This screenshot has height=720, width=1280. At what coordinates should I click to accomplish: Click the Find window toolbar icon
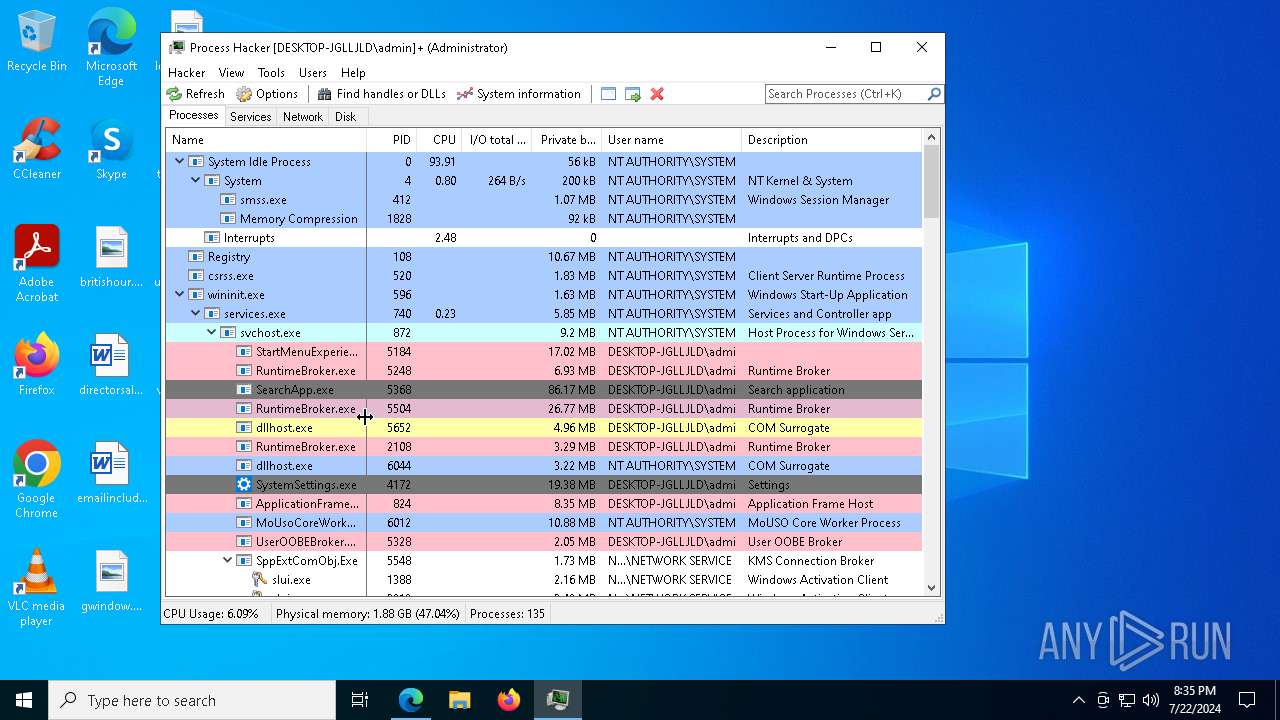(x=608, y=94)
